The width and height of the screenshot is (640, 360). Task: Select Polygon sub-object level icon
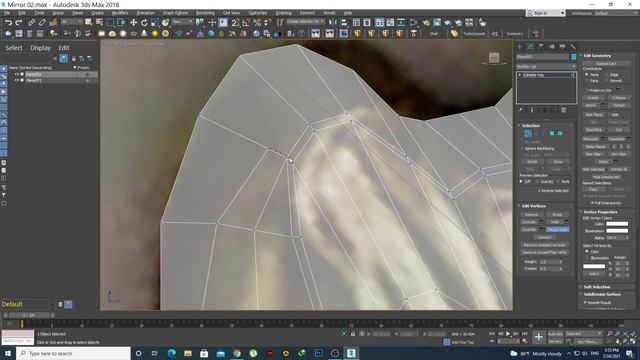552,133
